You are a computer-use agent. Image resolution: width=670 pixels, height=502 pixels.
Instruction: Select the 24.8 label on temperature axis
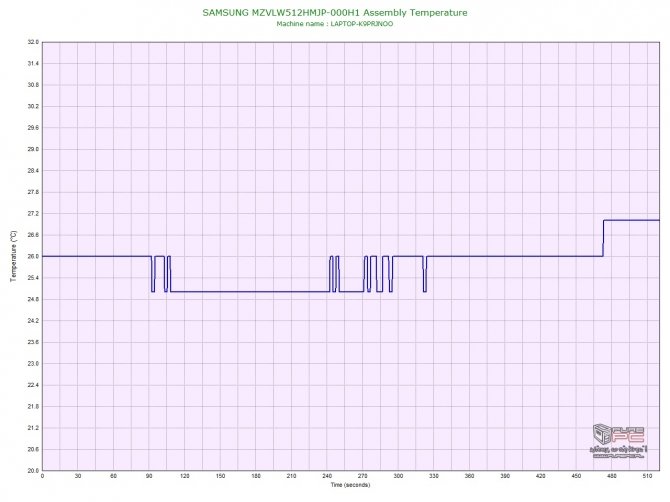33,299
